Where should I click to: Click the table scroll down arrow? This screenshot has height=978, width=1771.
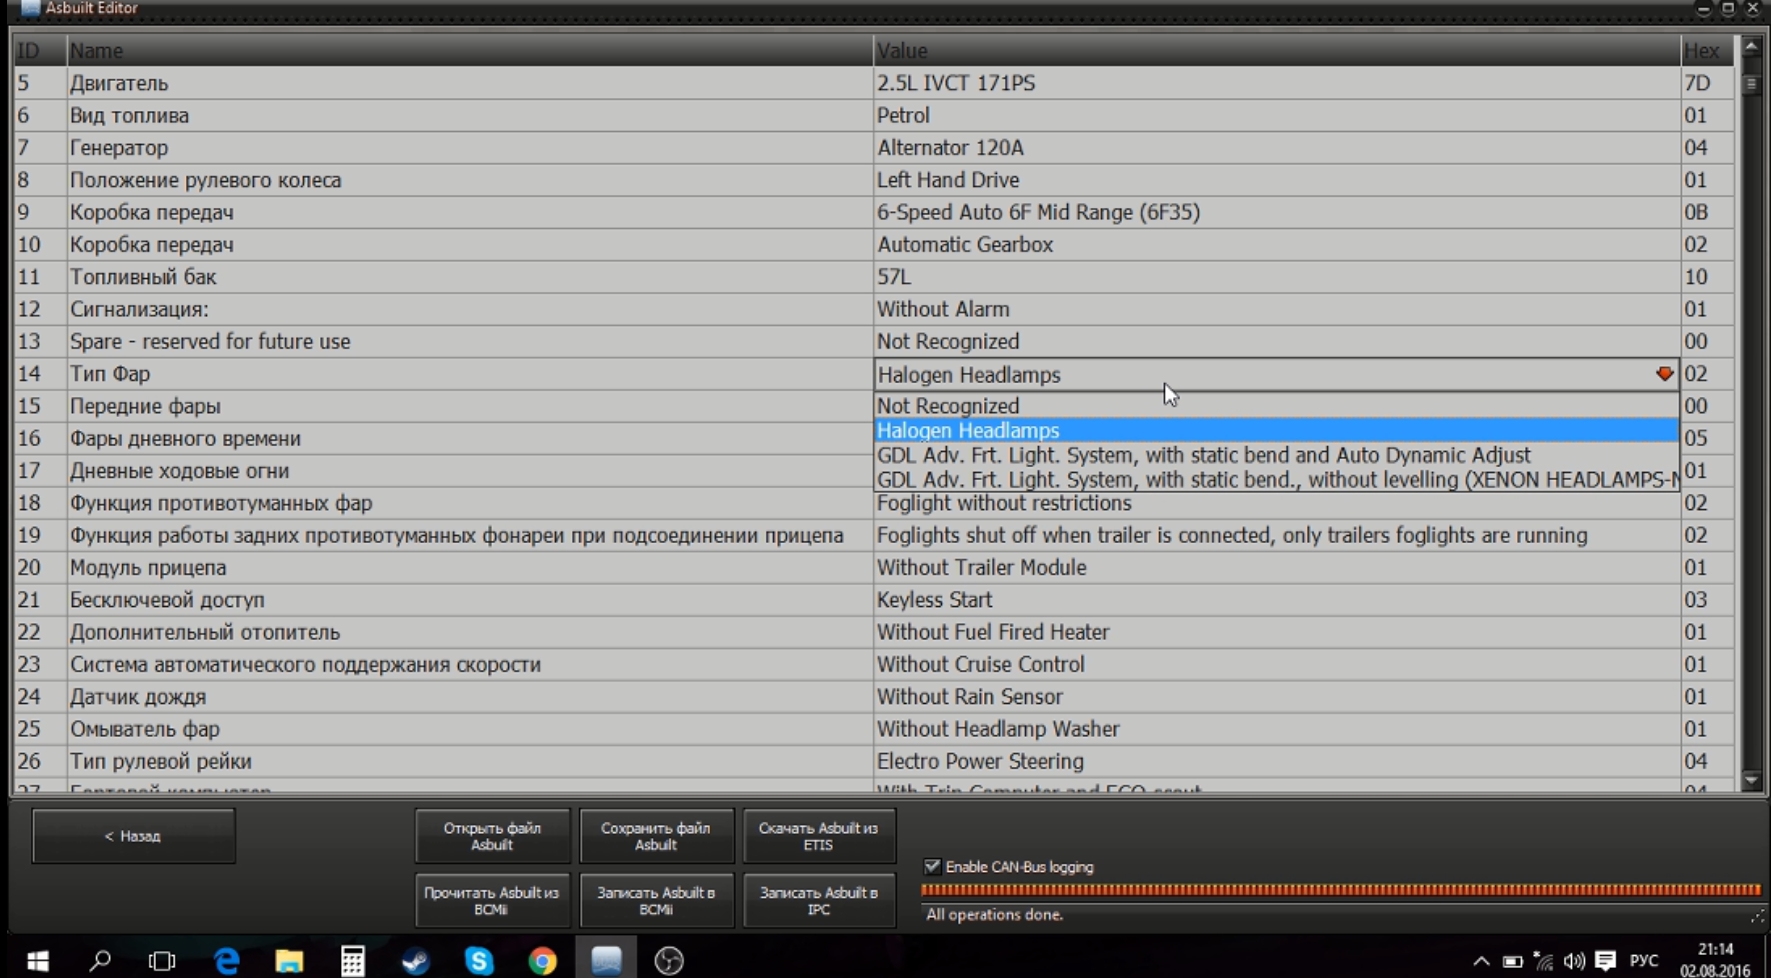click(1751, 780)
